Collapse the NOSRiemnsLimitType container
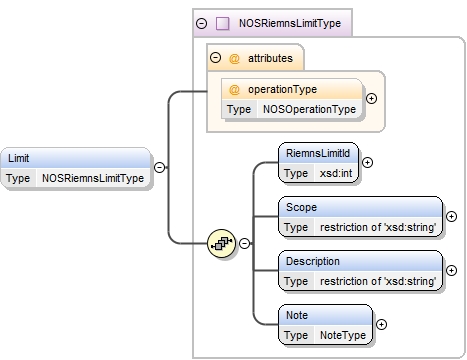 coord(201,24)
